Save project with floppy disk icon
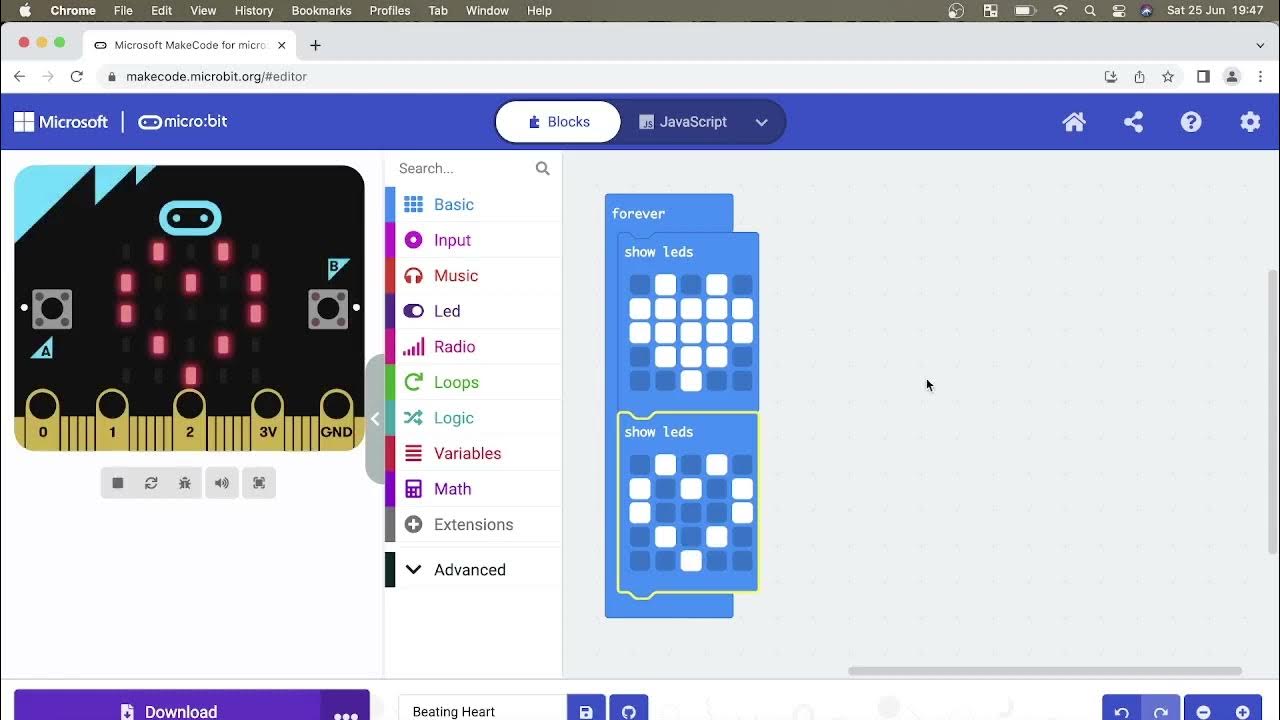The width and height of the screenshot is (1280, 720). (x=586, y=711)
